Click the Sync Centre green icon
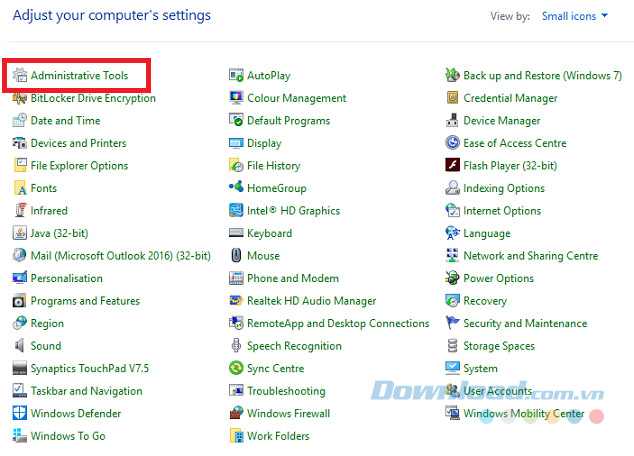The height and width of the screenshot is (456, 634). [x=236, y=368]
